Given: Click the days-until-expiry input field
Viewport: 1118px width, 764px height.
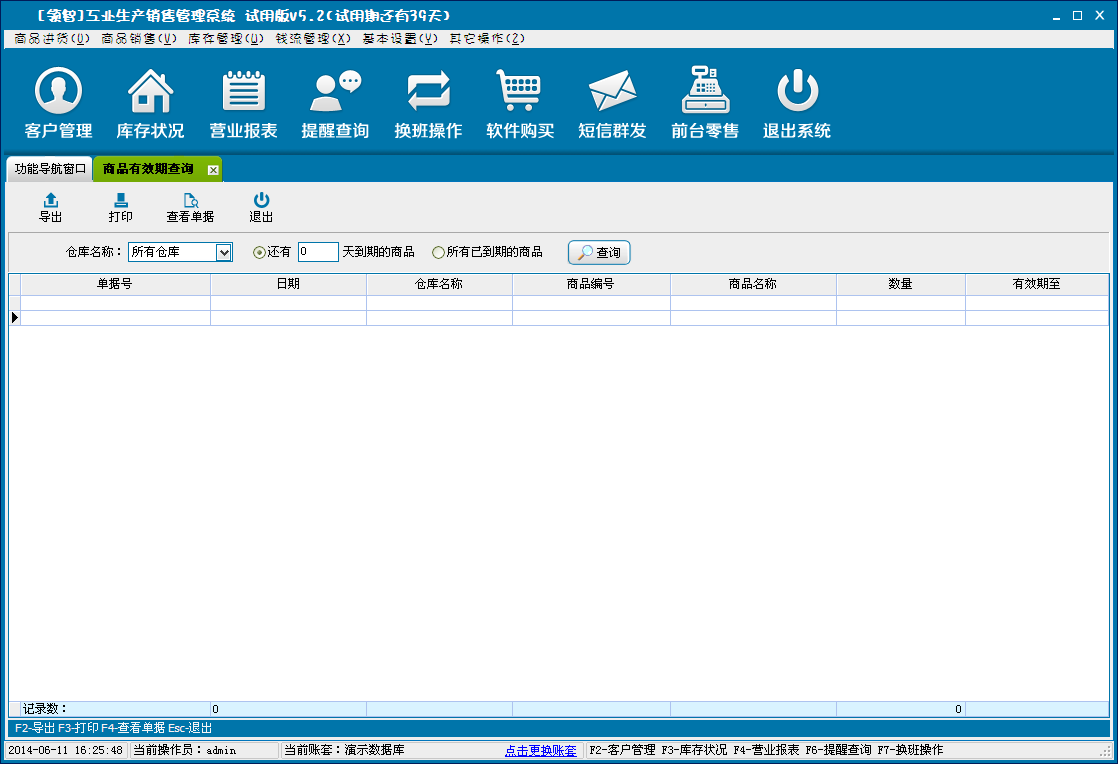Looking at the screenshot, I should pyautogui.click(x=318, y=252).
